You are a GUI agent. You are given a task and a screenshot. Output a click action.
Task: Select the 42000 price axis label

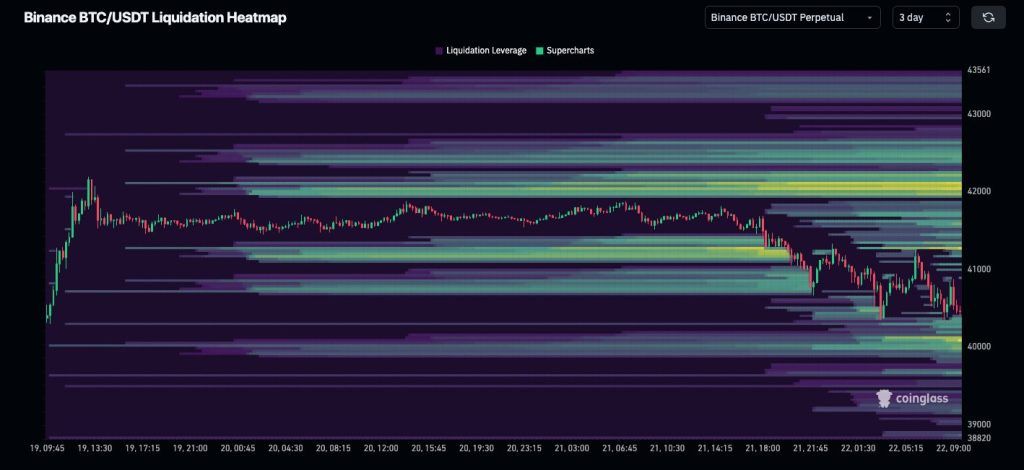click(x=982, y=191)
